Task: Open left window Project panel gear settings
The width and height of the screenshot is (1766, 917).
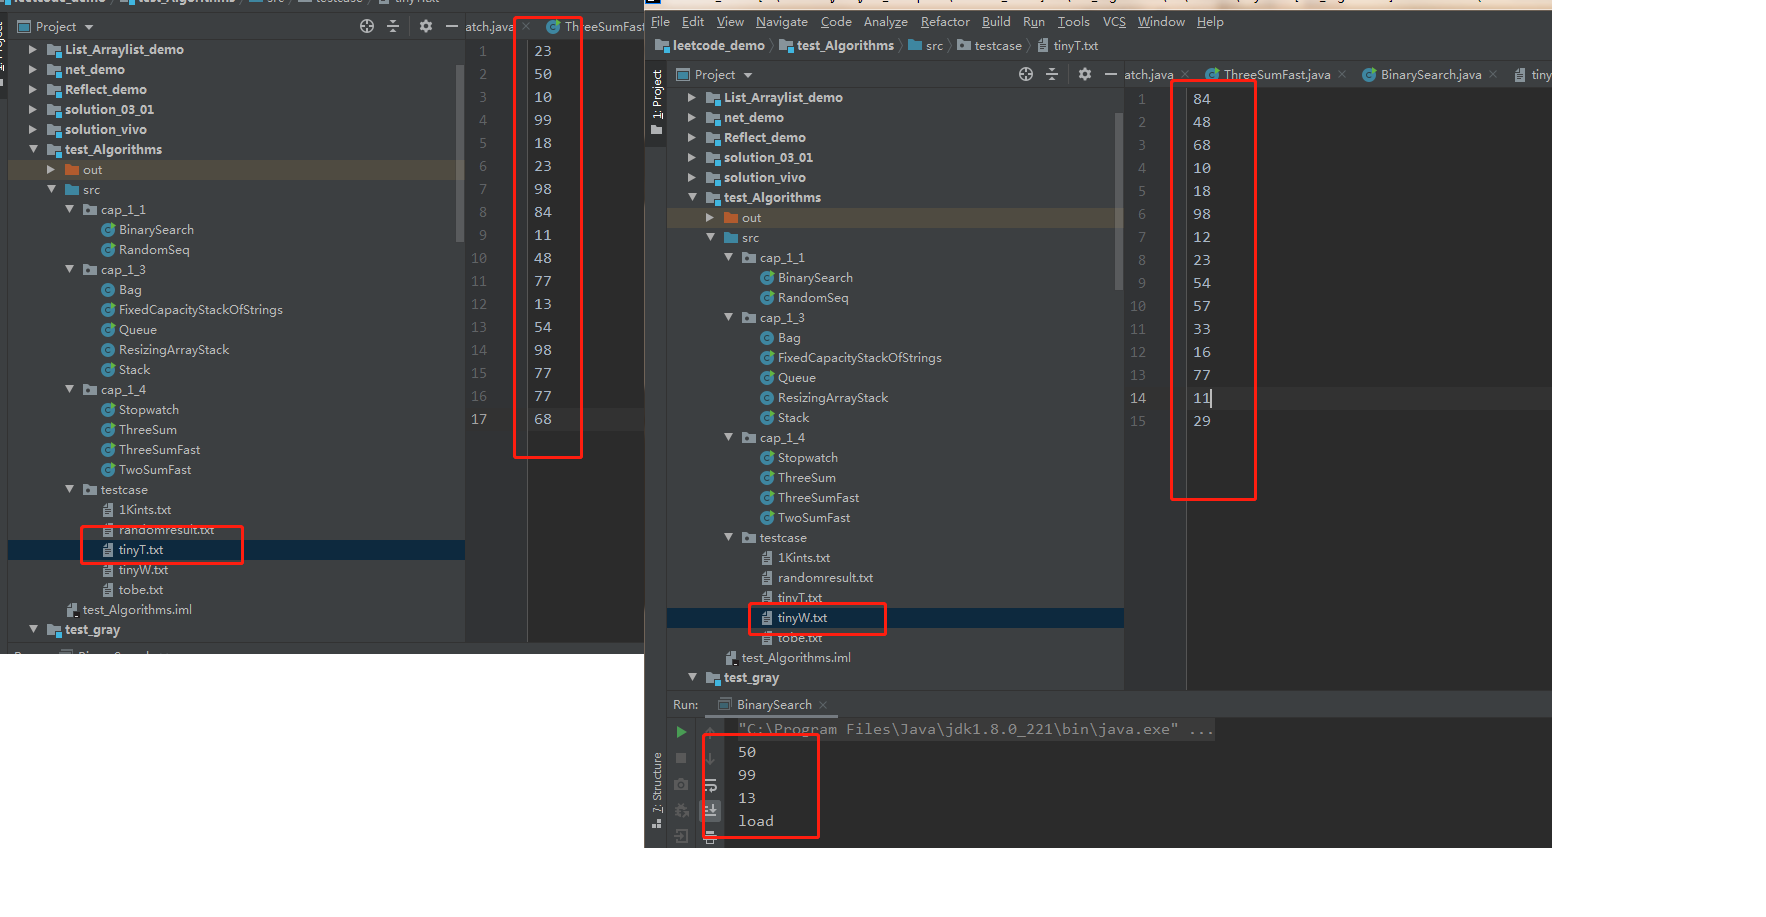Action: click(426, 26)
